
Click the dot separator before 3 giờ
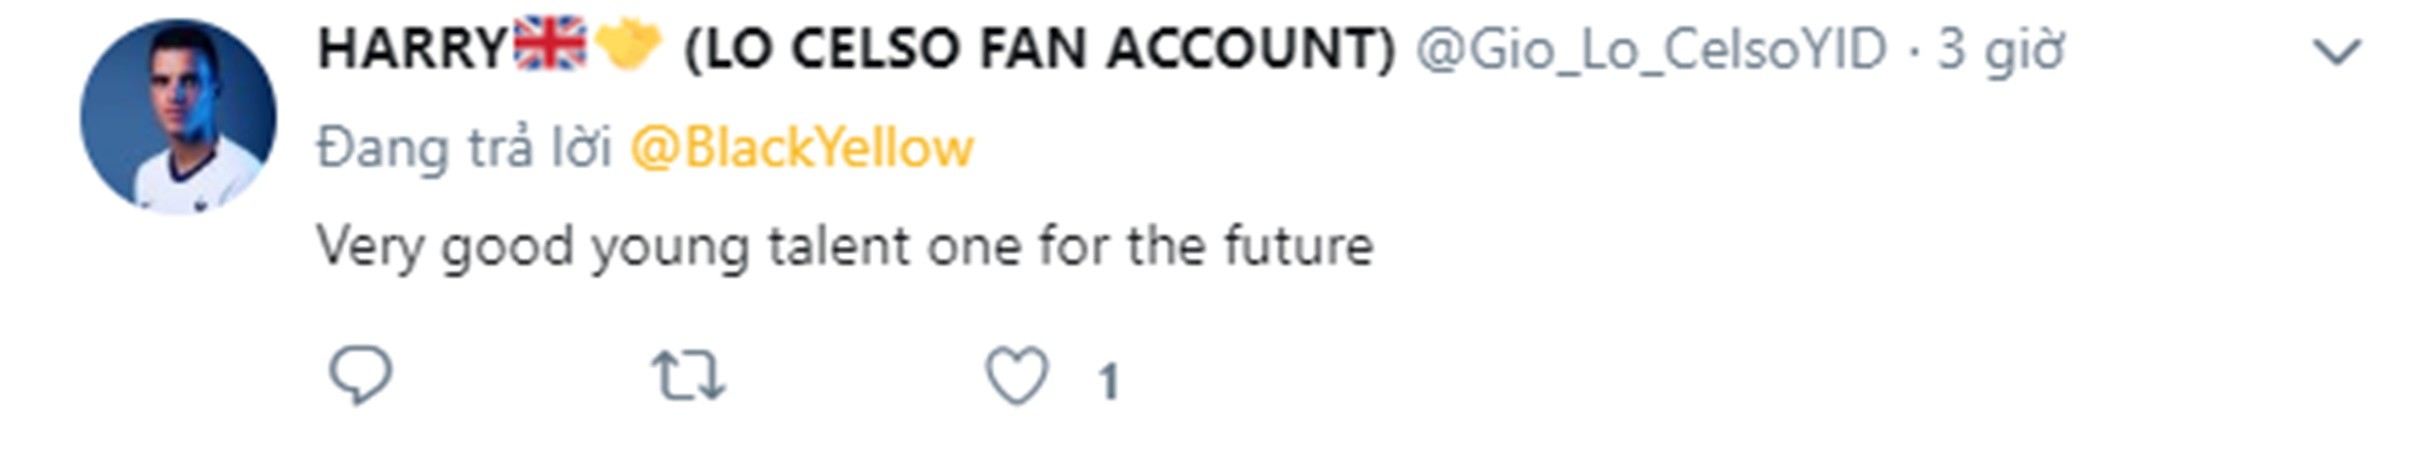click(1914, 50)
